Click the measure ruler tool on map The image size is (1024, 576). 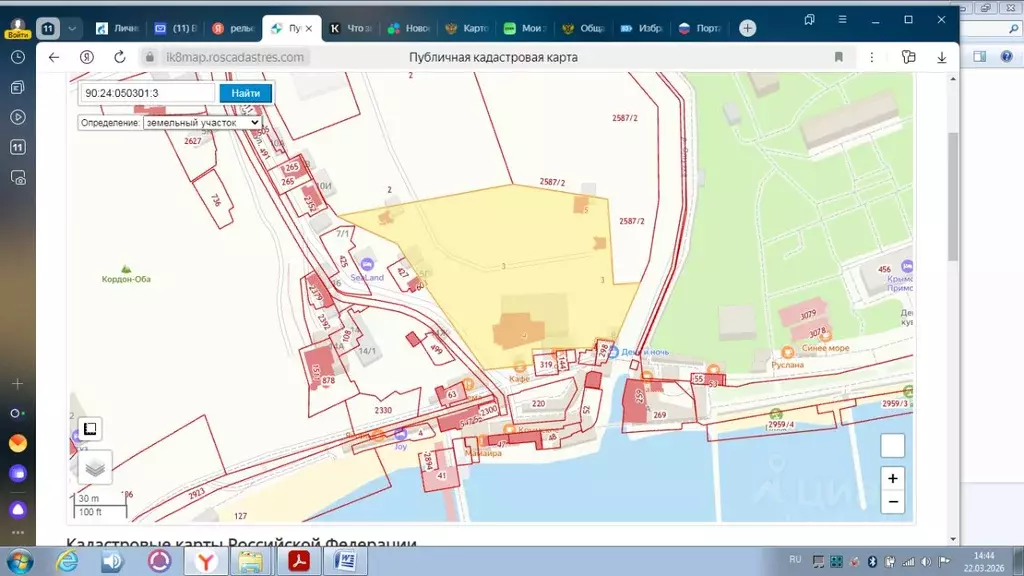89,429
